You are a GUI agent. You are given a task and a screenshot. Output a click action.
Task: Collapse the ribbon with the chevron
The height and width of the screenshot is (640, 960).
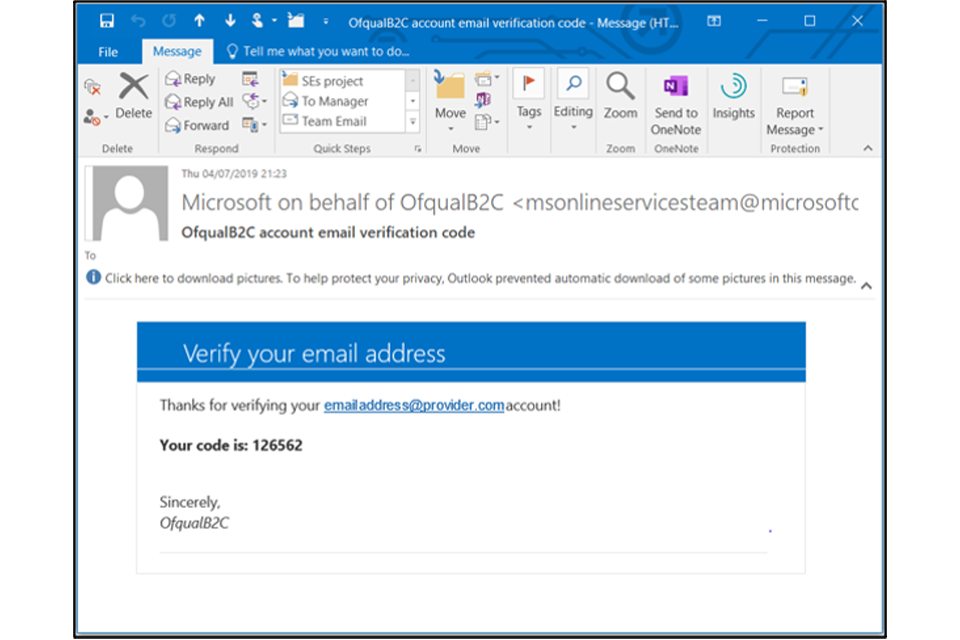pyautogui.click(x=867, y=148)
